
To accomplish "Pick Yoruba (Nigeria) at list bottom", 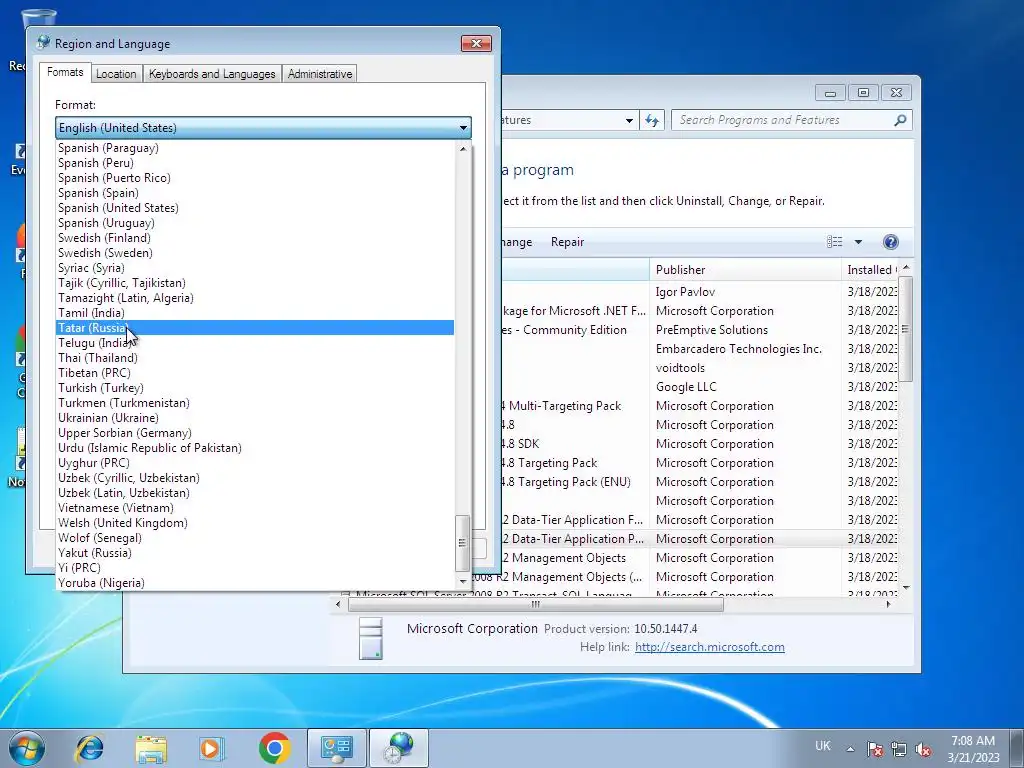I will point(255,583).
